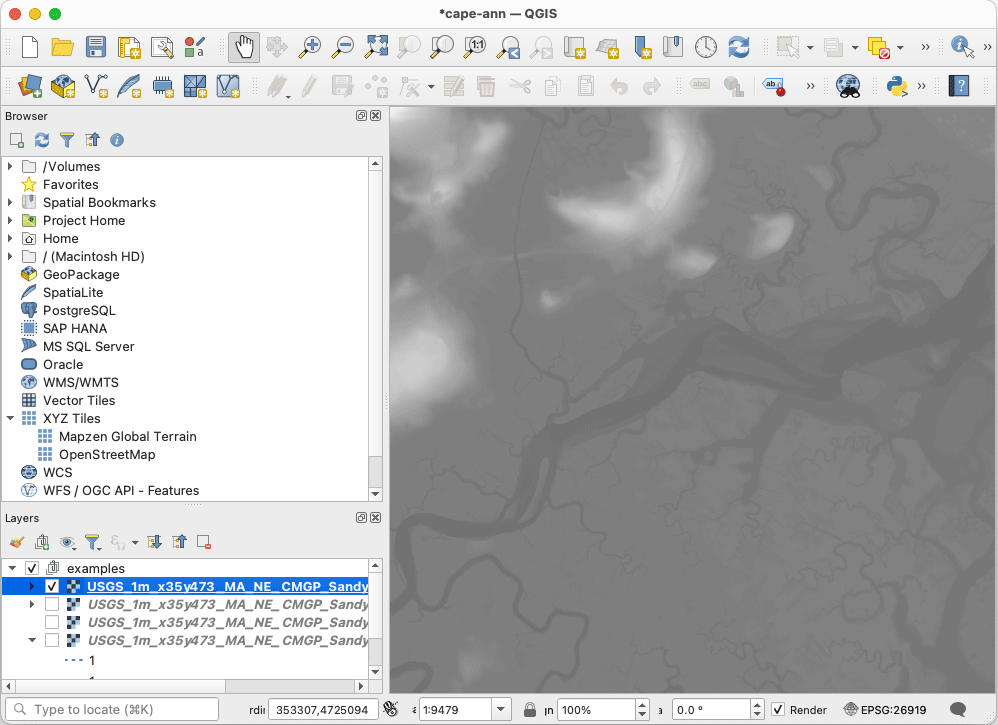Click the lock scale button in status bar
Screen dimensions: 998x725
(x=529, y=709)
